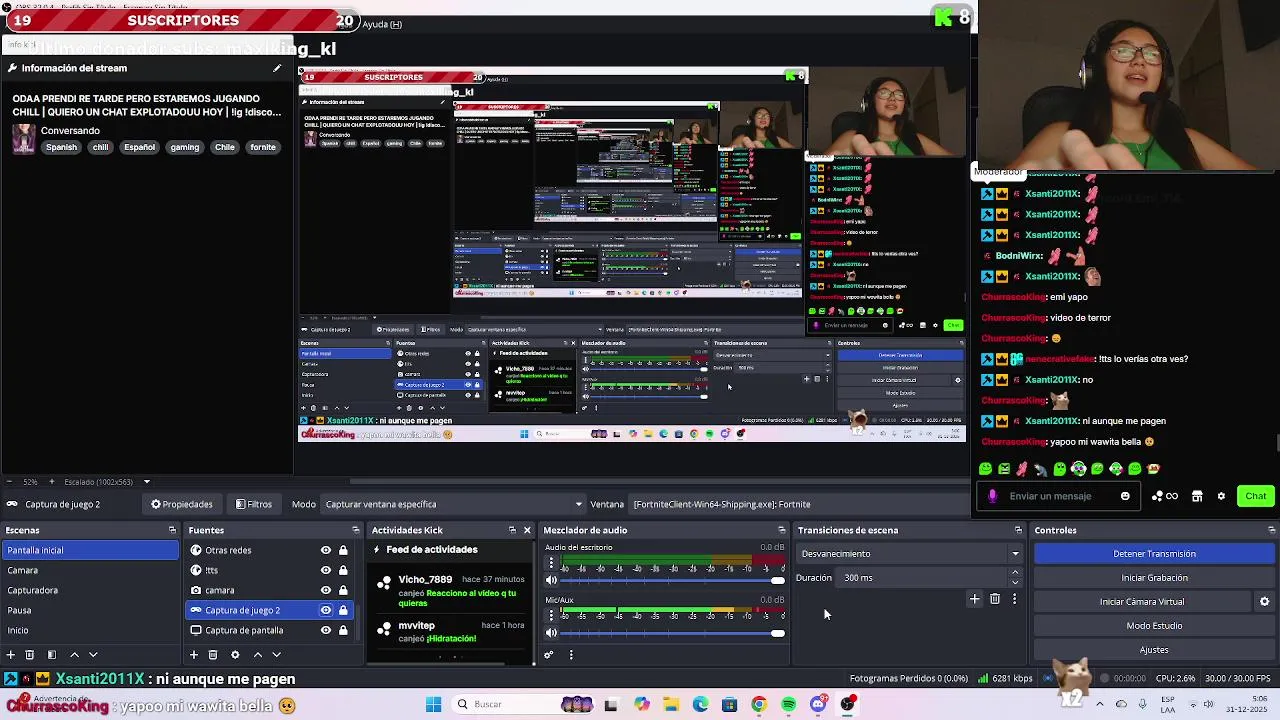
Task: Click Iniciar Grabación button
Action: pyautogui.click(x=1154, y=578)
